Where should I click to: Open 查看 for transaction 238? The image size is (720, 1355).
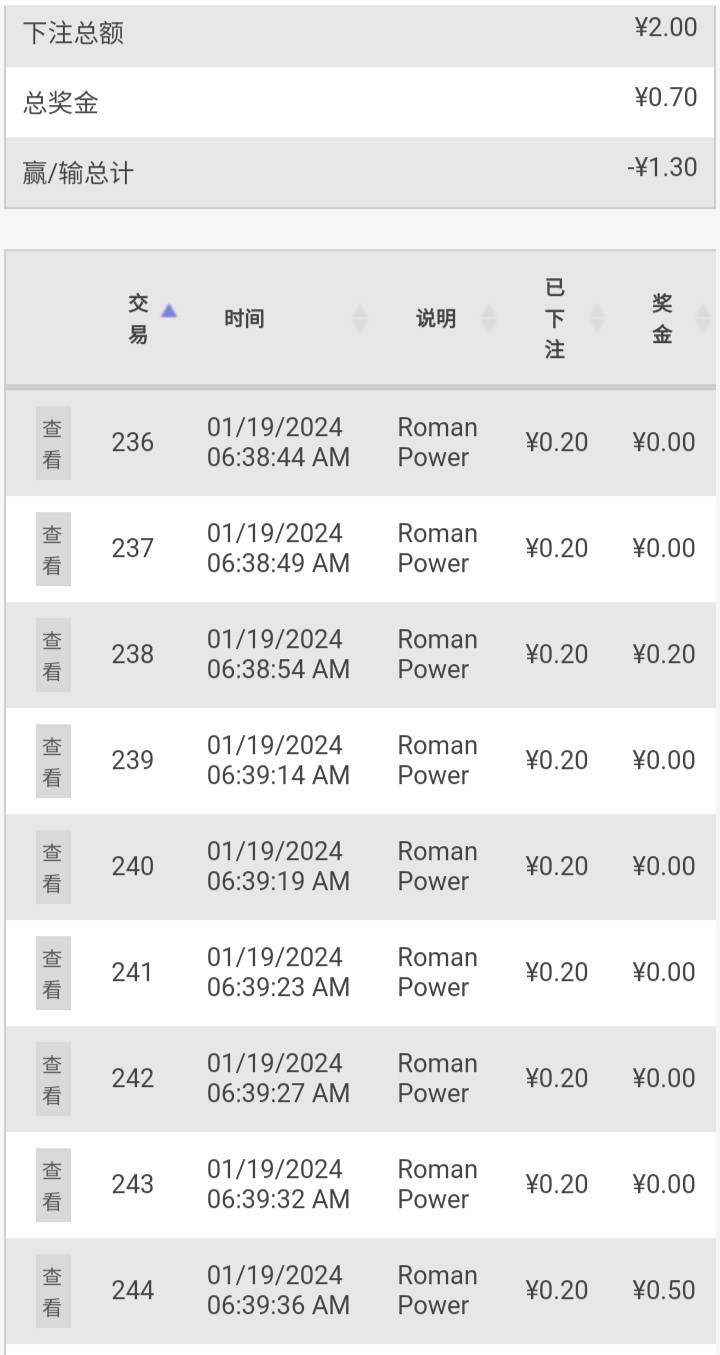tap(53, 655)
